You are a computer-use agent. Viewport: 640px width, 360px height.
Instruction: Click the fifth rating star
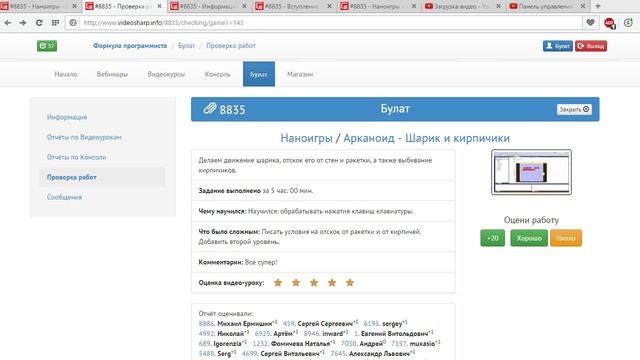click(350, 282)
